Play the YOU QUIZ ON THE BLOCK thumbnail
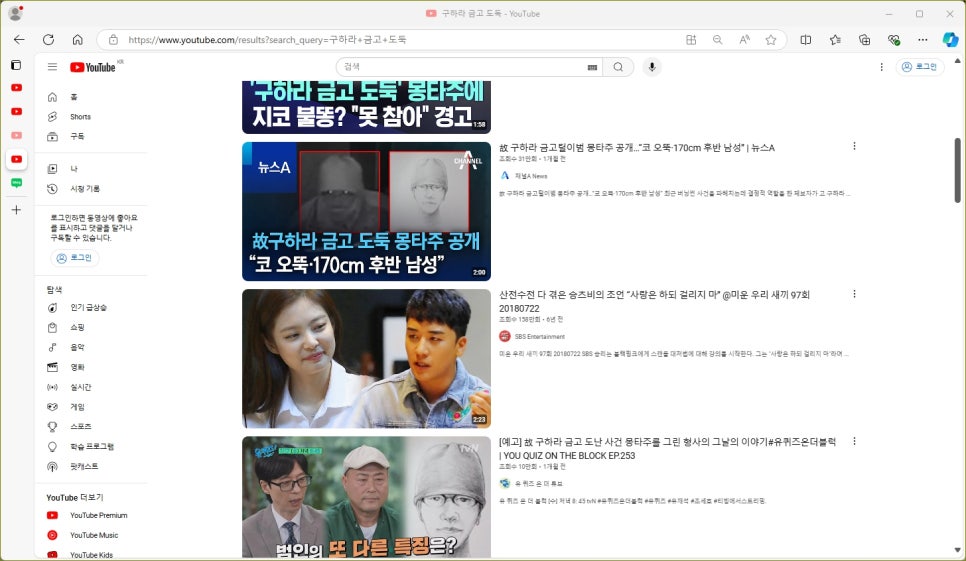This screenshot has width=966, height=561. tap(366, 497)
